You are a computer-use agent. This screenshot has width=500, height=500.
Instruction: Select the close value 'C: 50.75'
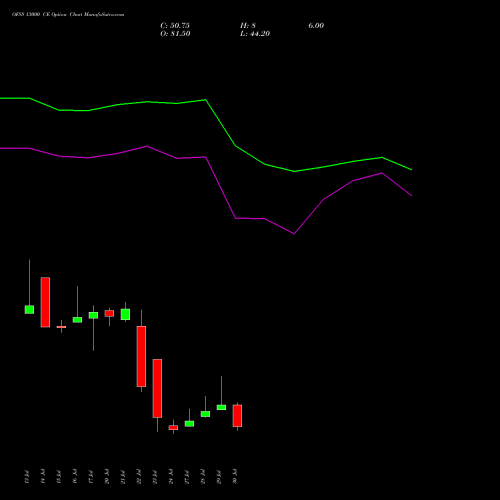pyautogui.click(x=175, y=26)
